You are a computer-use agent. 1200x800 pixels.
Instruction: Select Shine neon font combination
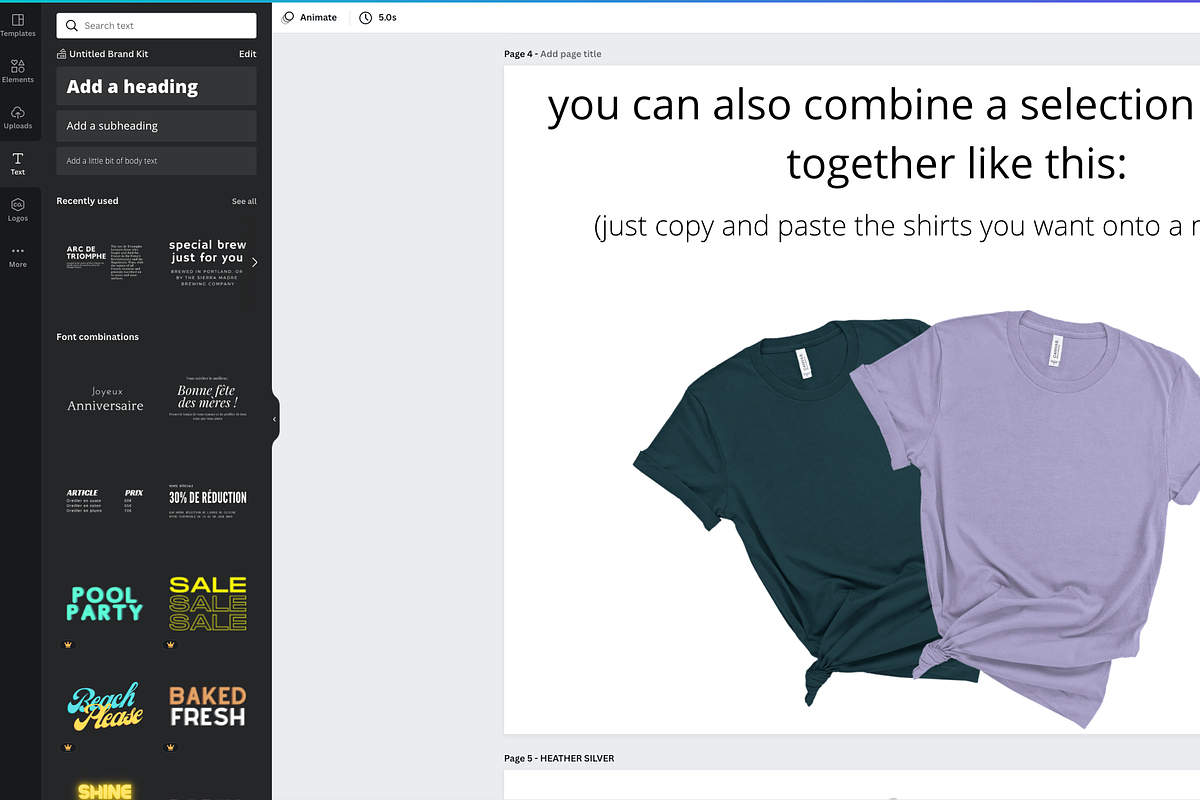click(x=105, y=790)
